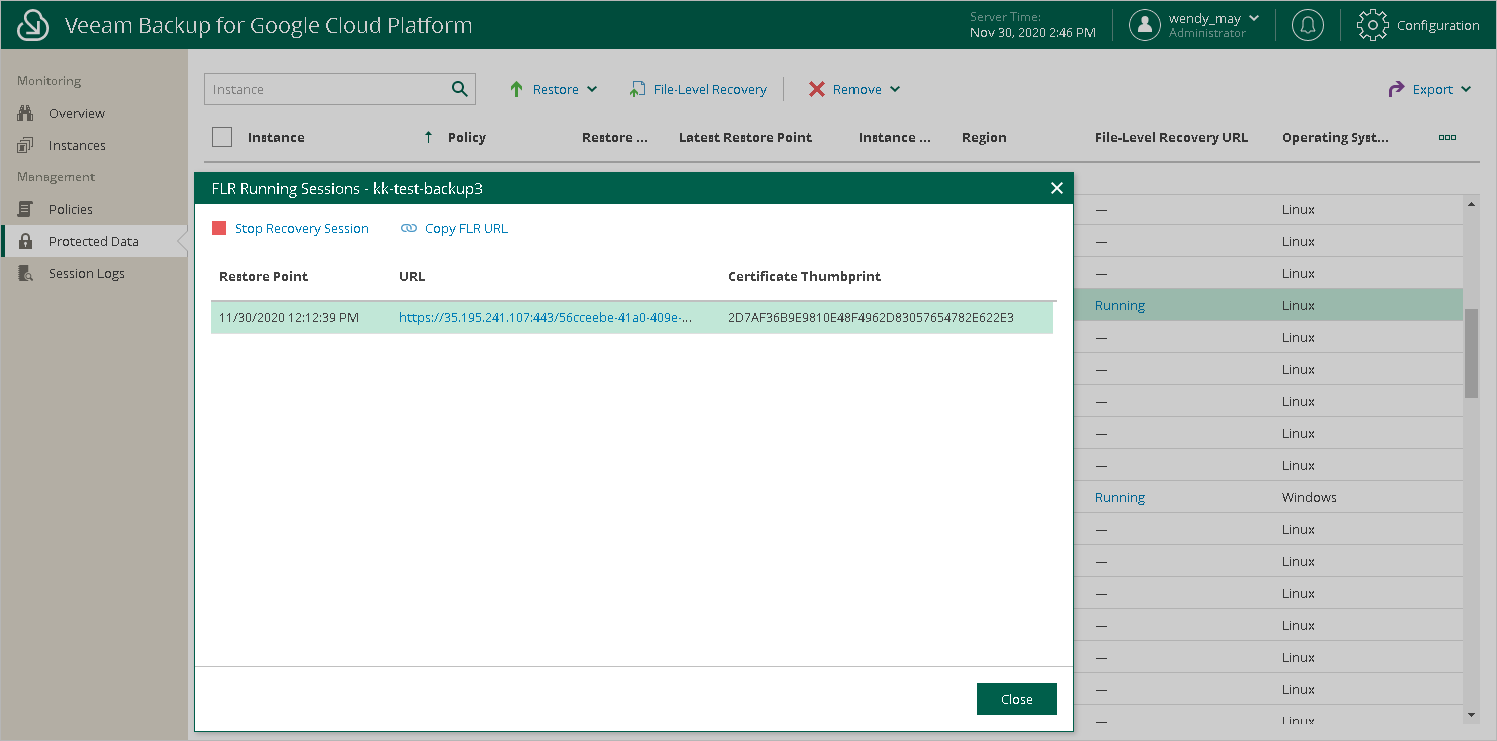Expand the Restore dropdown arrow
This screenshot has width=1497, height=741.
coord(592,89)
